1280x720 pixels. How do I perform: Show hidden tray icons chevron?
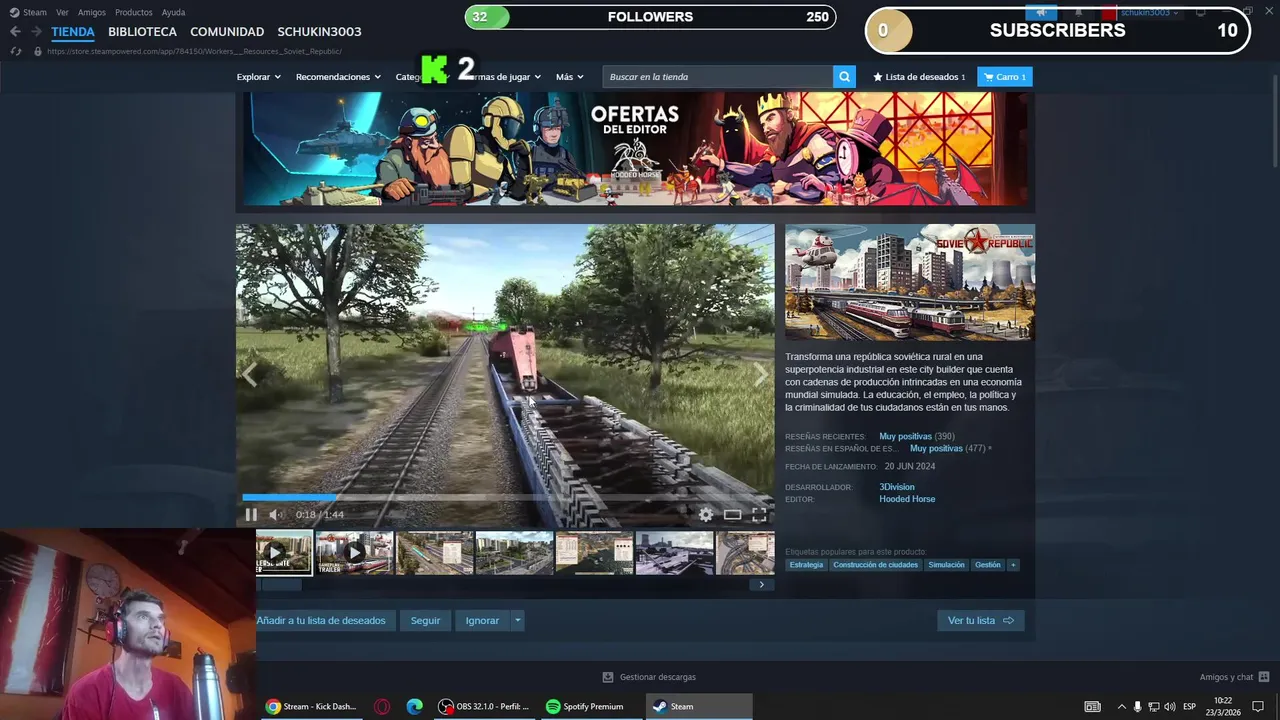point(1121,706)
